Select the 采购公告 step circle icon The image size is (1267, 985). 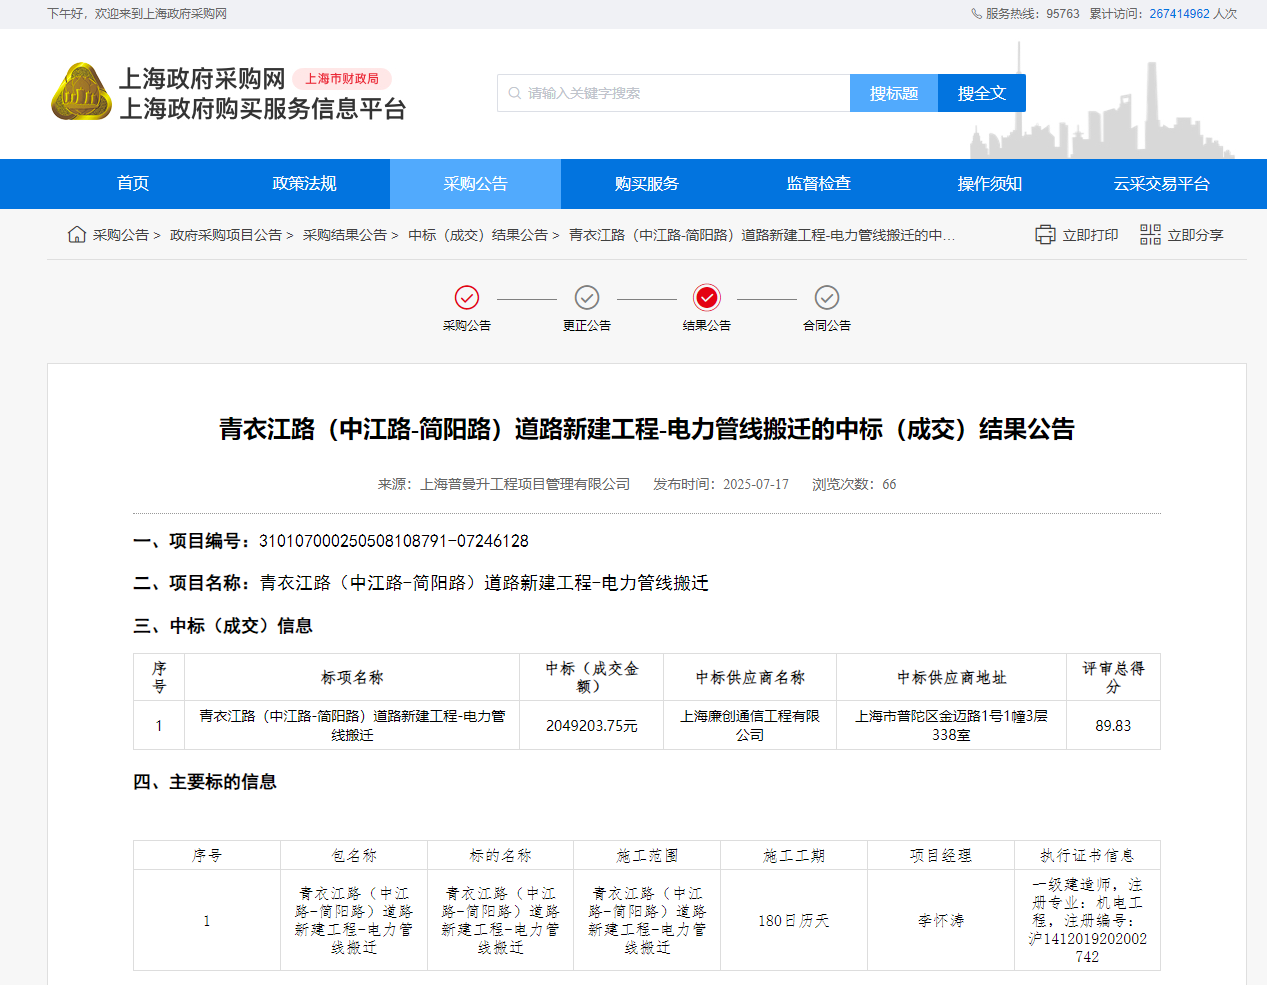[x=467, y=298]
